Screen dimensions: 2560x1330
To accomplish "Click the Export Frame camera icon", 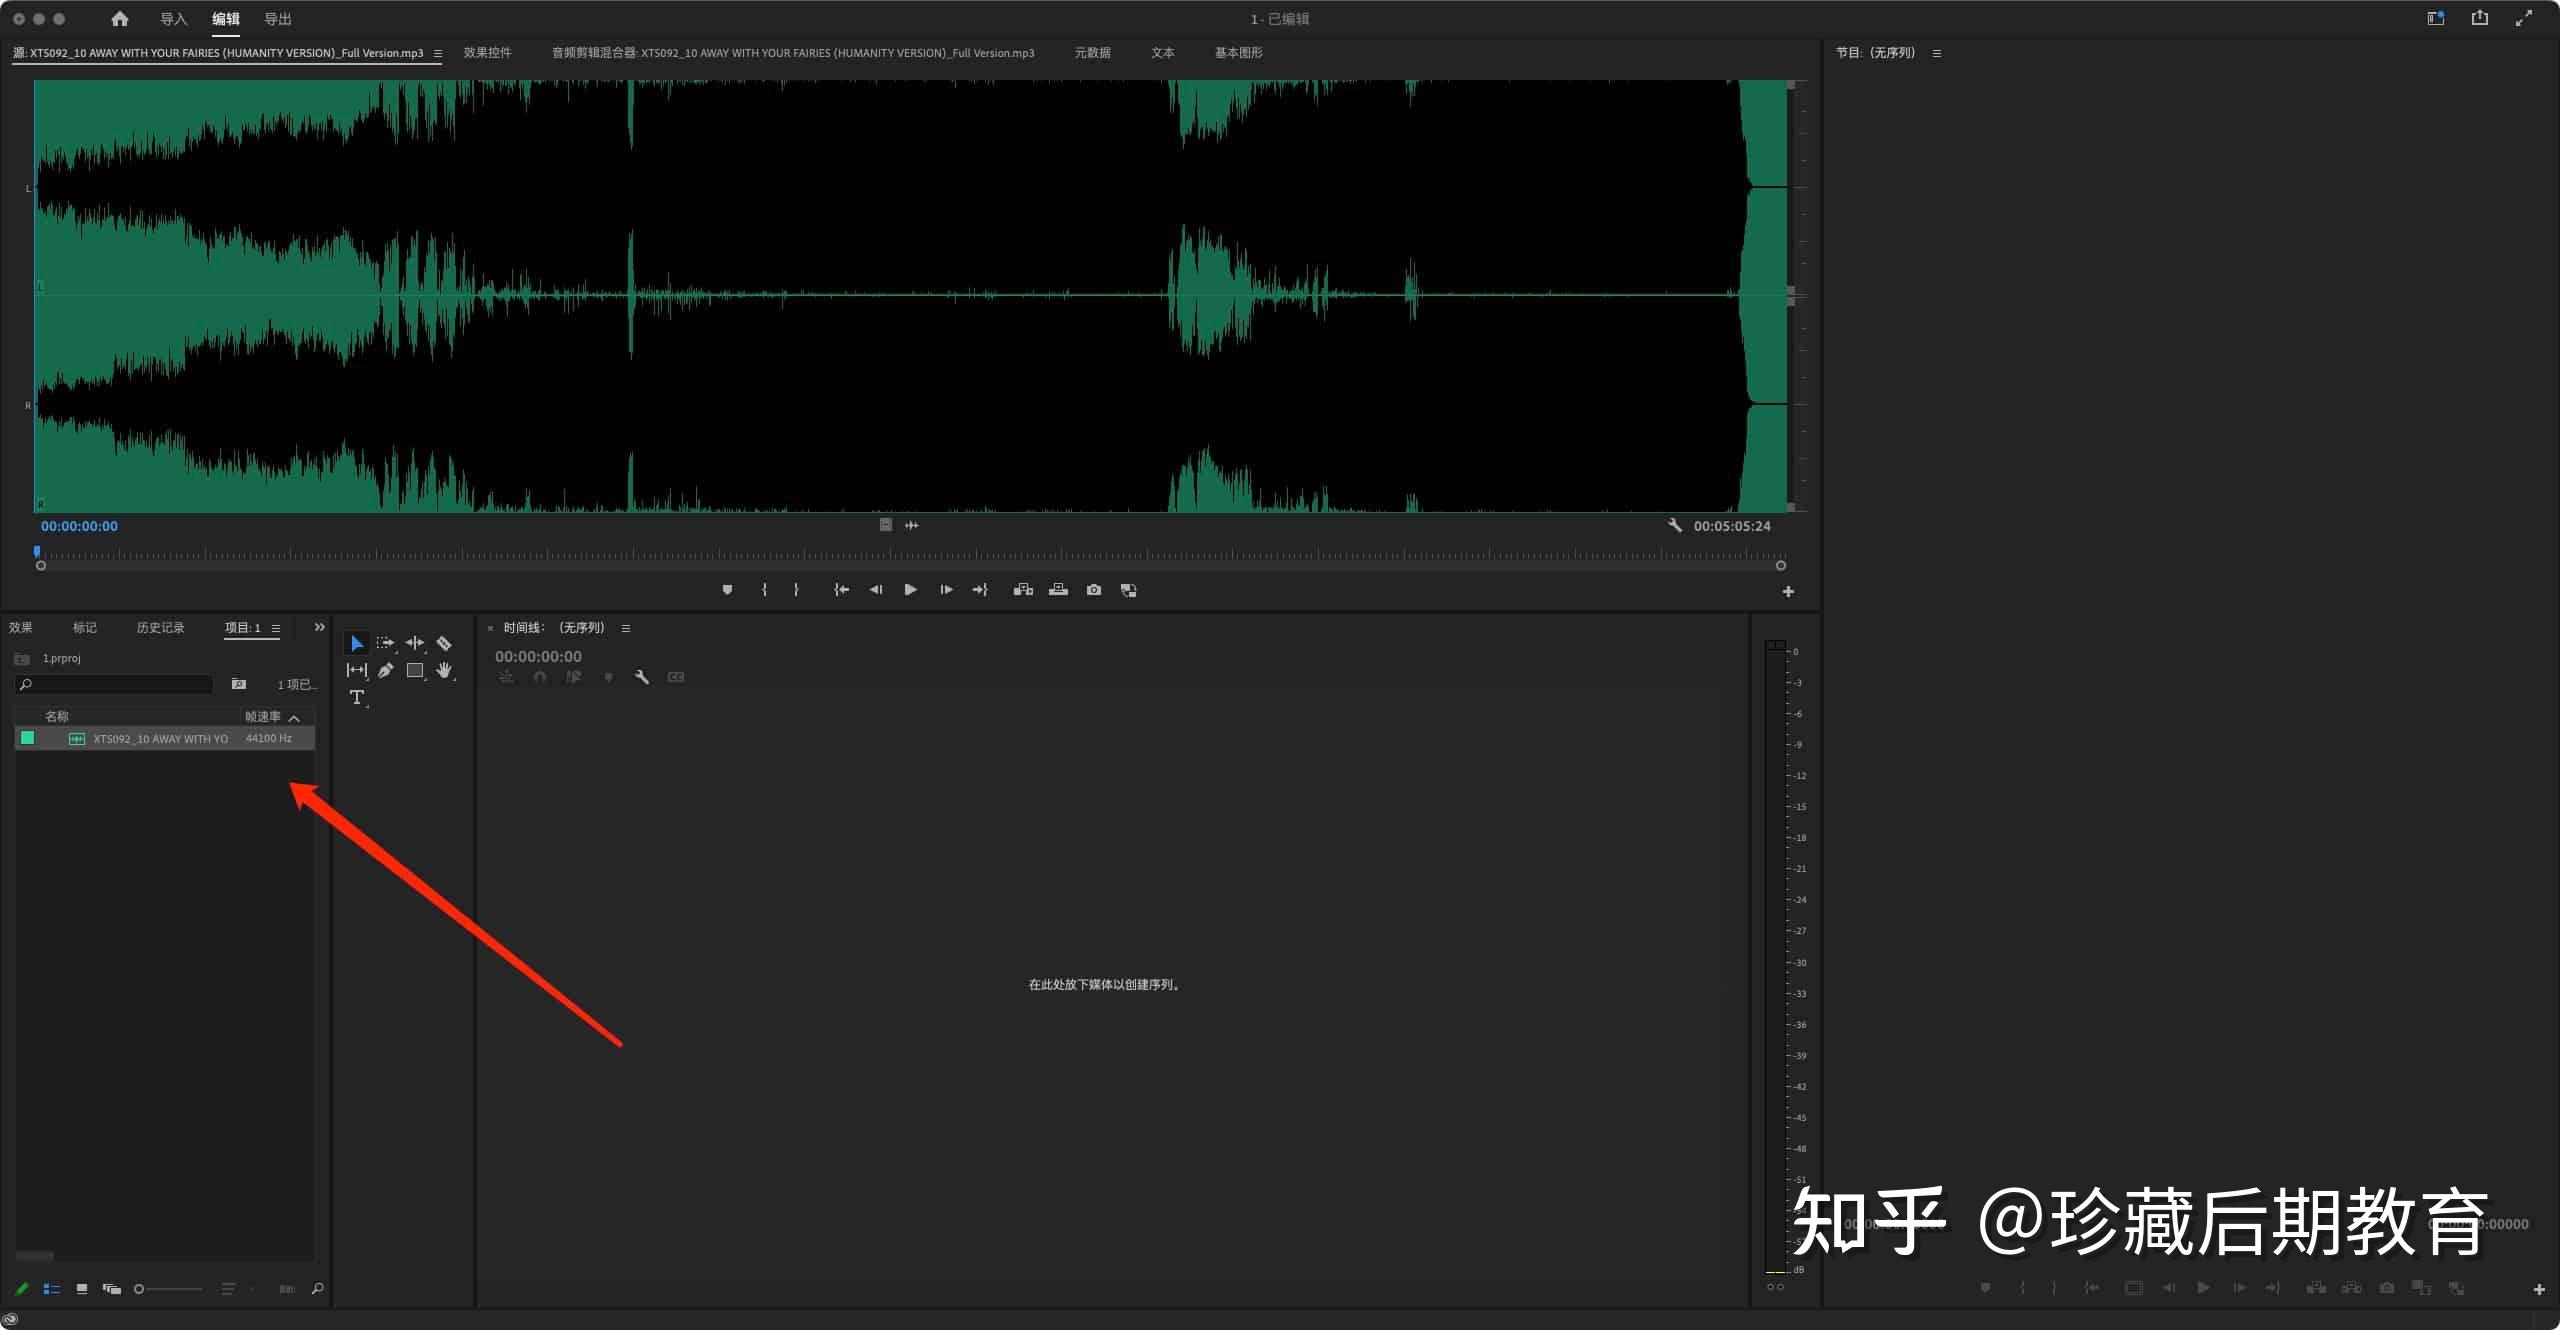I will 1094,590.
